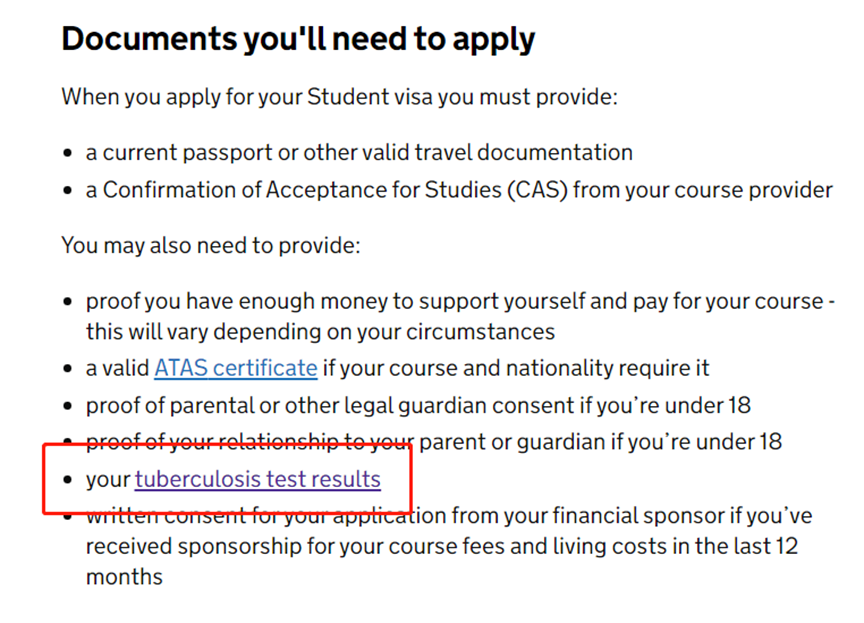The image size is (864, 623).
Task: Click the bullet point before the tuberculosis item
Action: [x=68, y=480]
